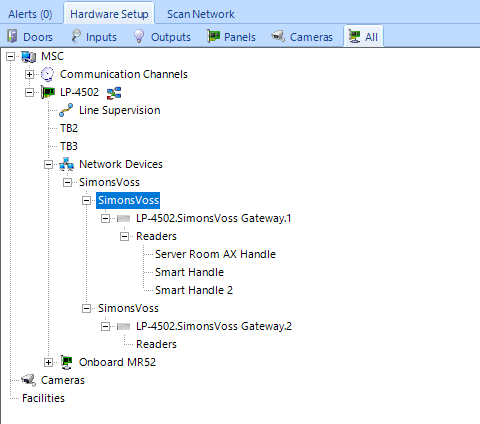Image resolution: width=480 pixels, height=424 pixels.
Task: Select the Smart Handle 2 reader
Action: (194, 290)
